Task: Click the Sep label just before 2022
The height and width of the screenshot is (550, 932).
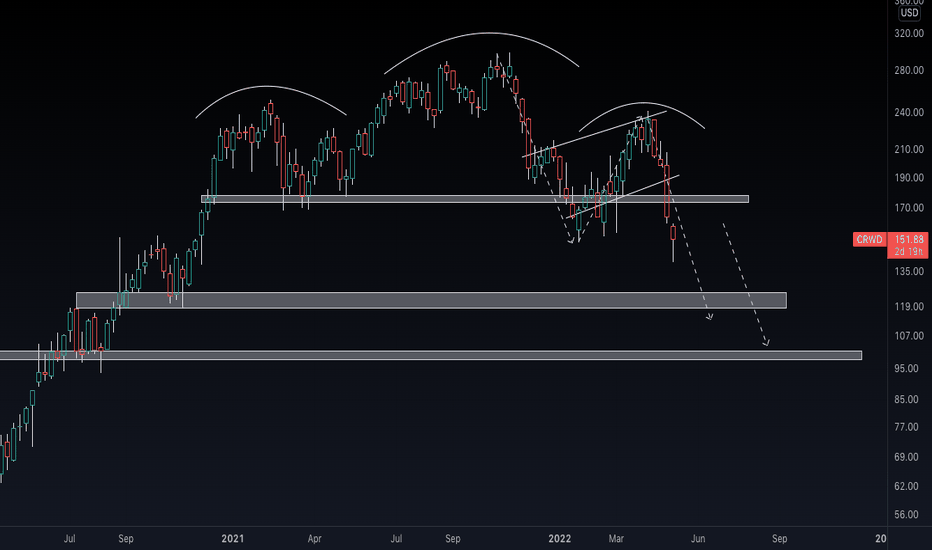Action: pos(453,539)
